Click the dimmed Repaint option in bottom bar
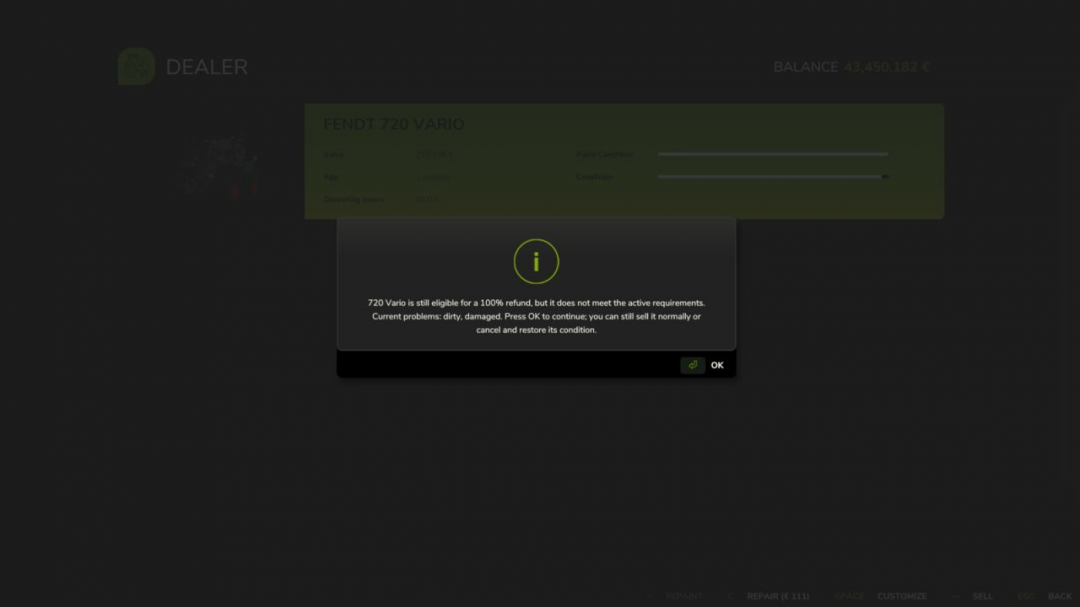 [683, 596]
